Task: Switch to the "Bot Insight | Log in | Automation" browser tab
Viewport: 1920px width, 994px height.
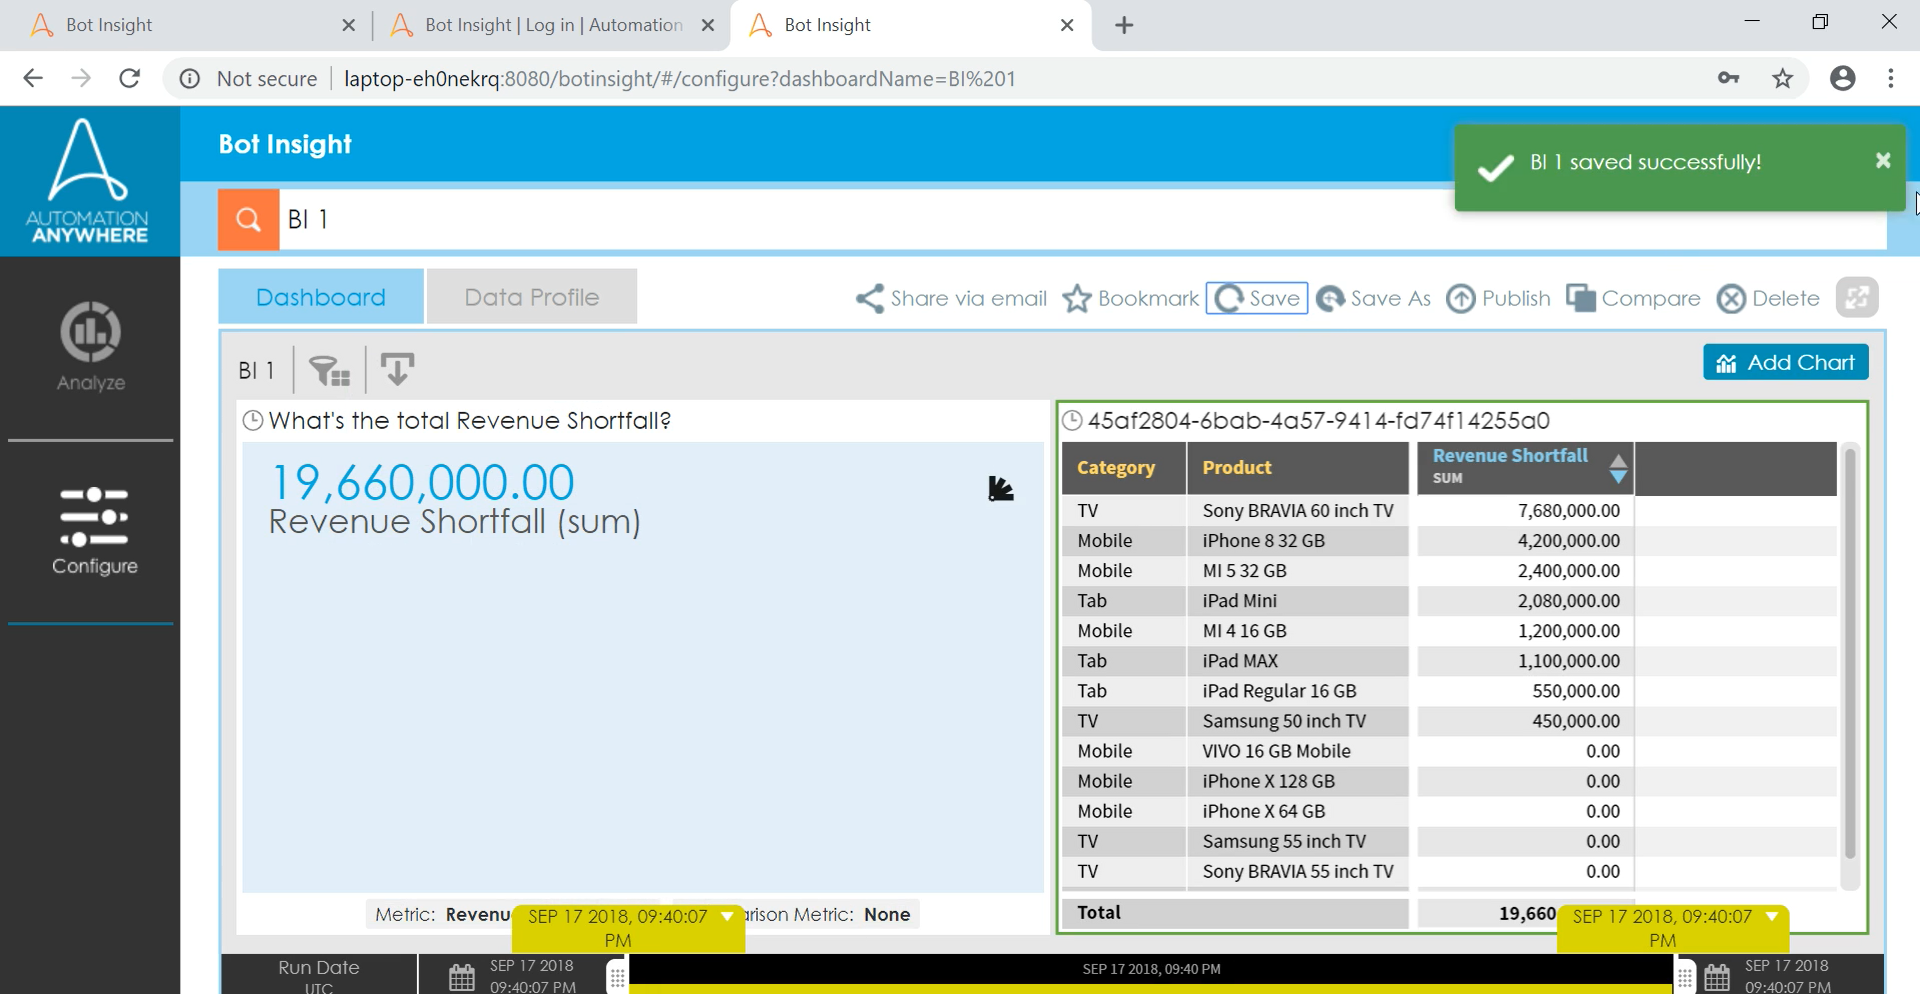Action: click(x=551, y=25)
